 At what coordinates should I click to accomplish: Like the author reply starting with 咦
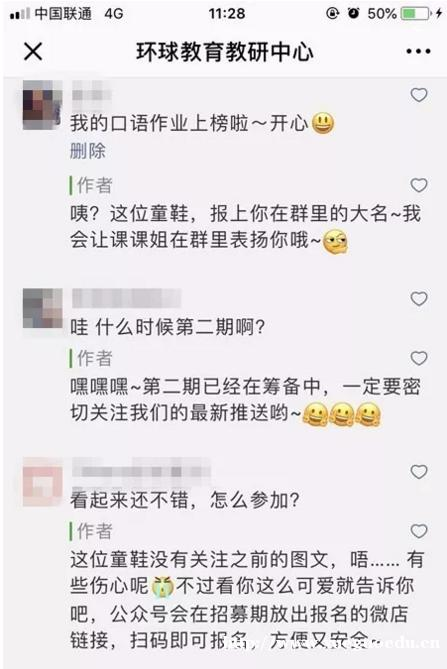(x=419, y=185)
